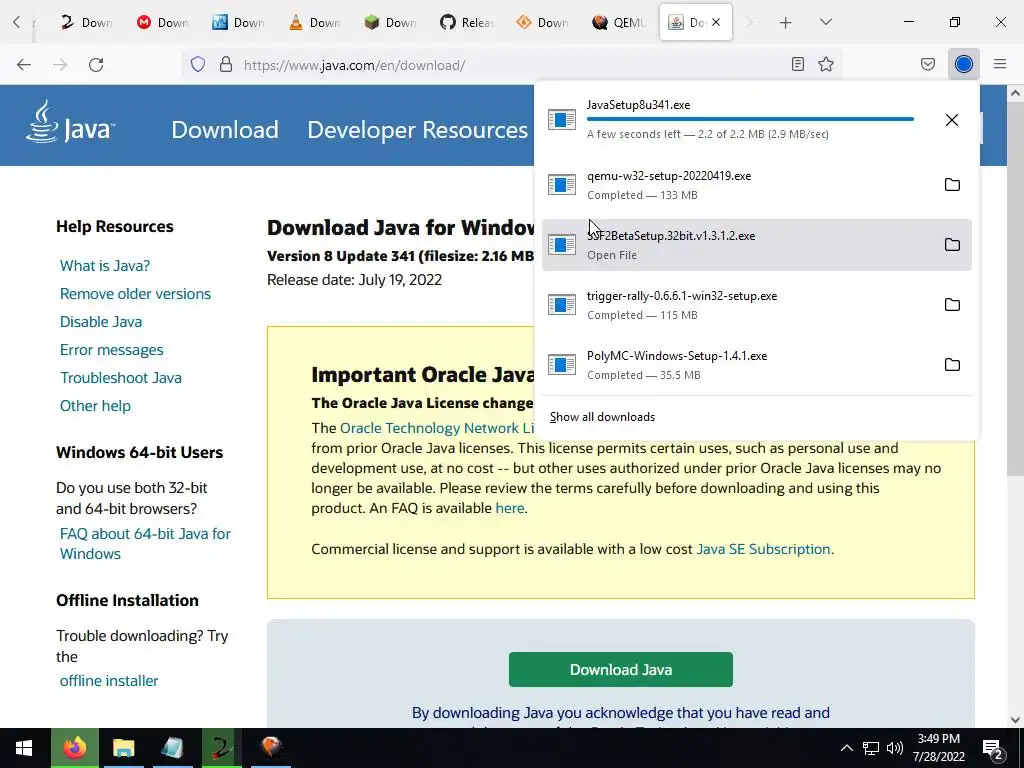Click Show all downloads
This screenshot has width=1024, height=768.
click(x=602, y=417)
